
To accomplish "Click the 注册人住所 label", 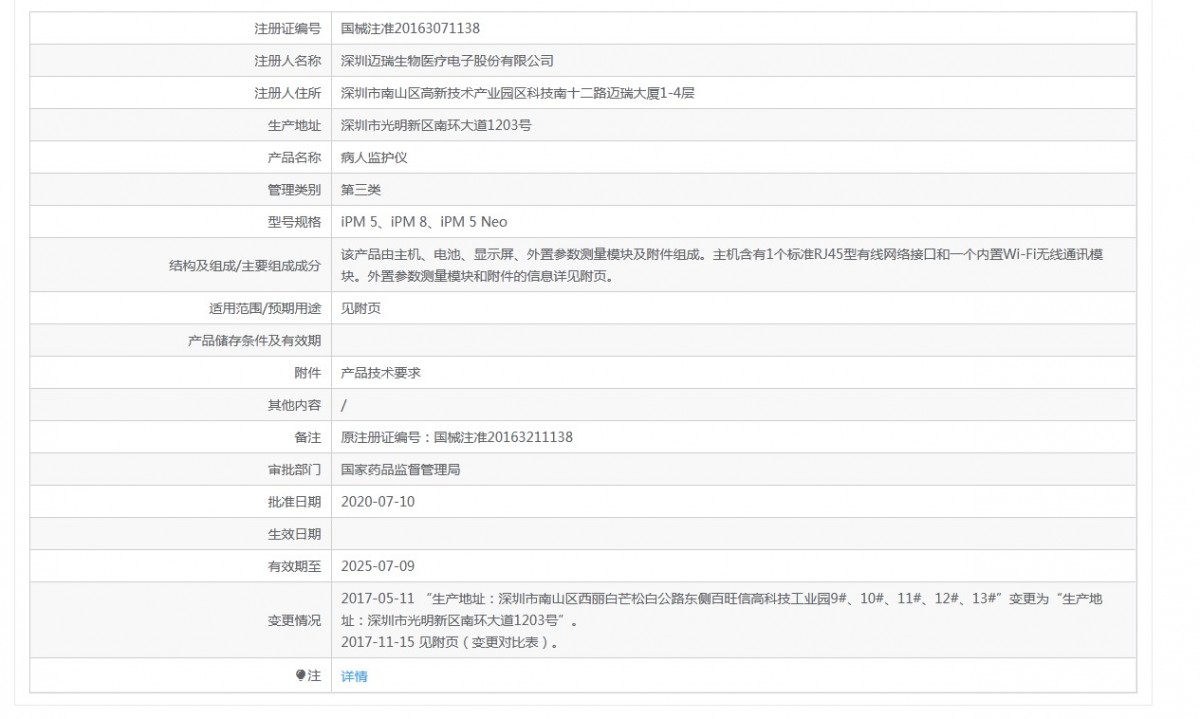I will [288, 93].
